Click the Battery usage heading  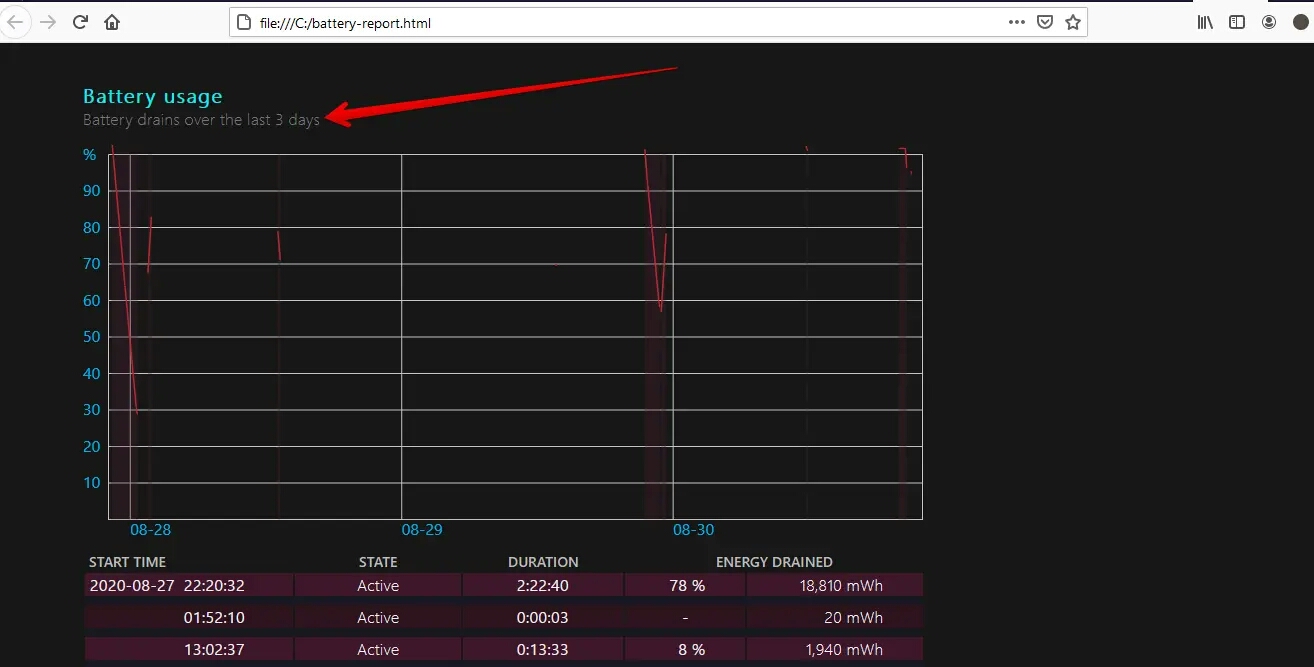click(152, 96)
